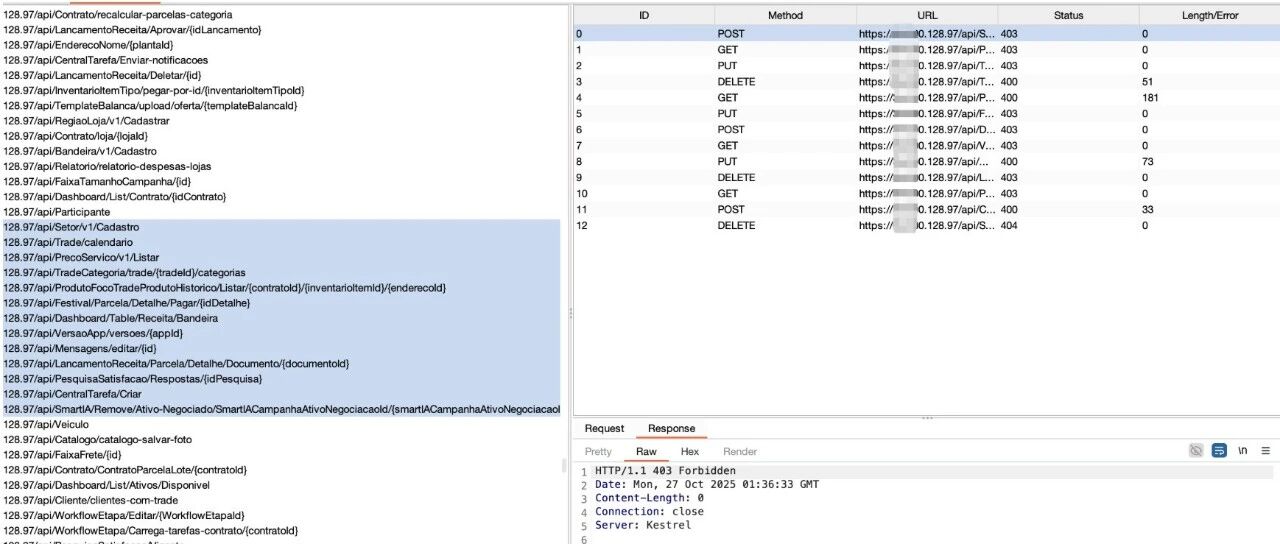The height and width of the screenshot is (544, 1280).
Task: Select the PrecoServico/v1/Listar endpoint
Action: point(81,257)
